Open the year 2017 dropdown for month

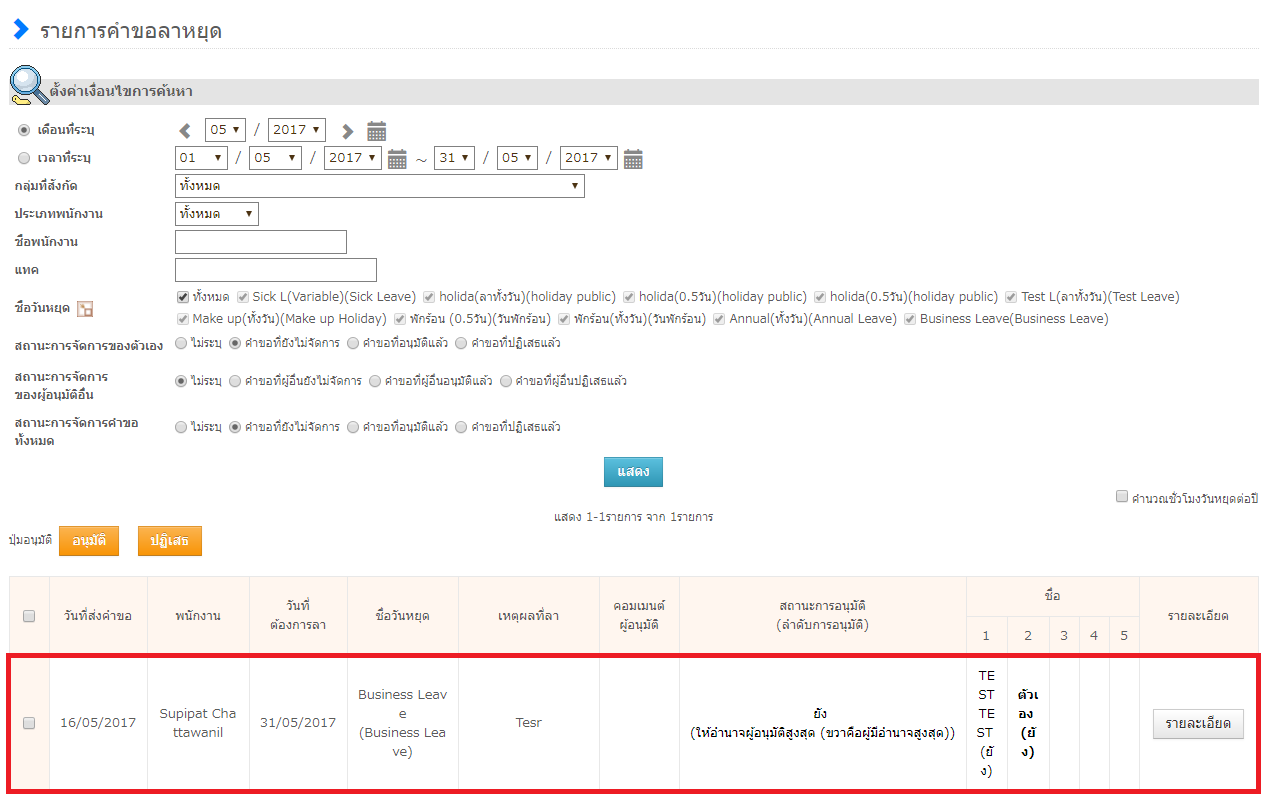pyautogui.click(x=297, y=130)
